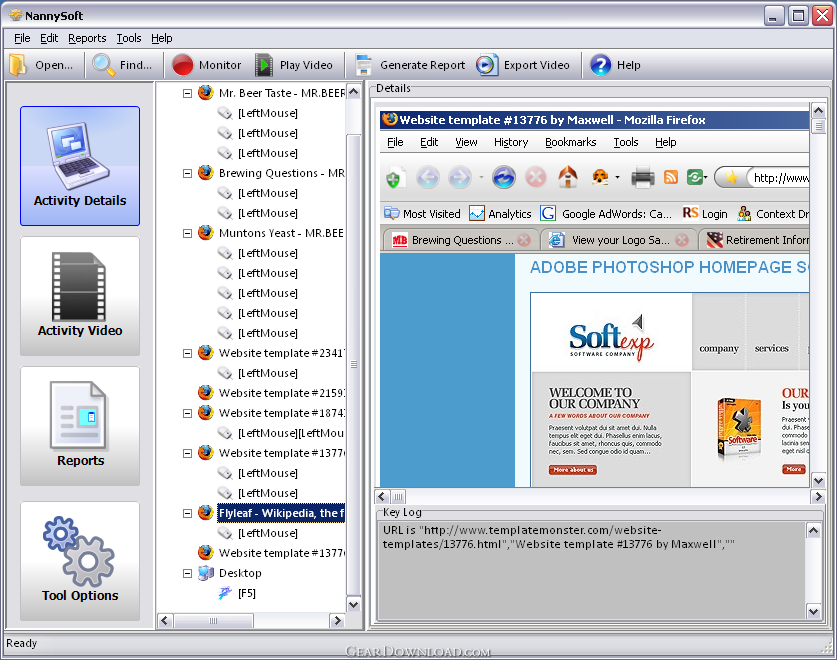837x660 pixels.
Task: Click the Details view scroll up arrow
Action: pos(818,111)
